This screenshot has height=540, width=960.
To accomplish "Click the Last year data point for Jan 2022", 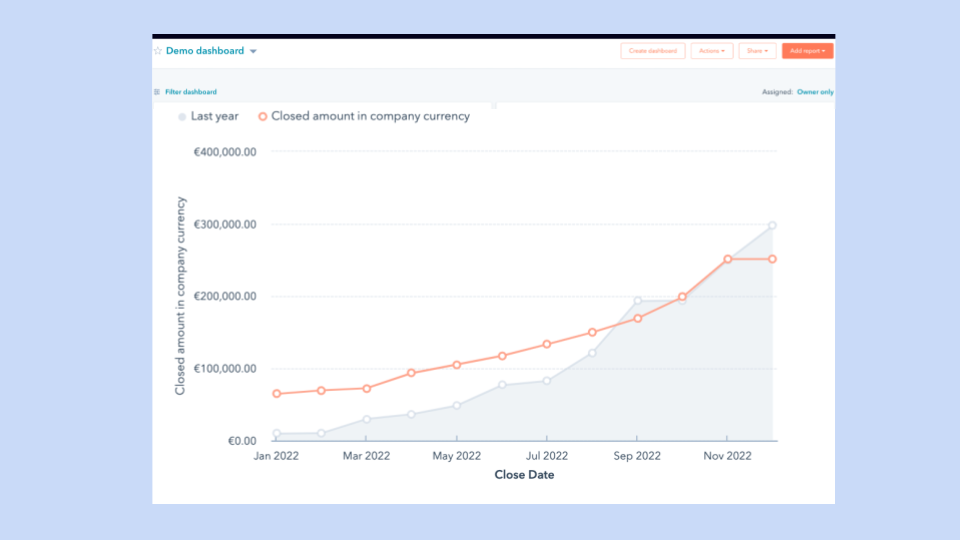I will (277, 433).
